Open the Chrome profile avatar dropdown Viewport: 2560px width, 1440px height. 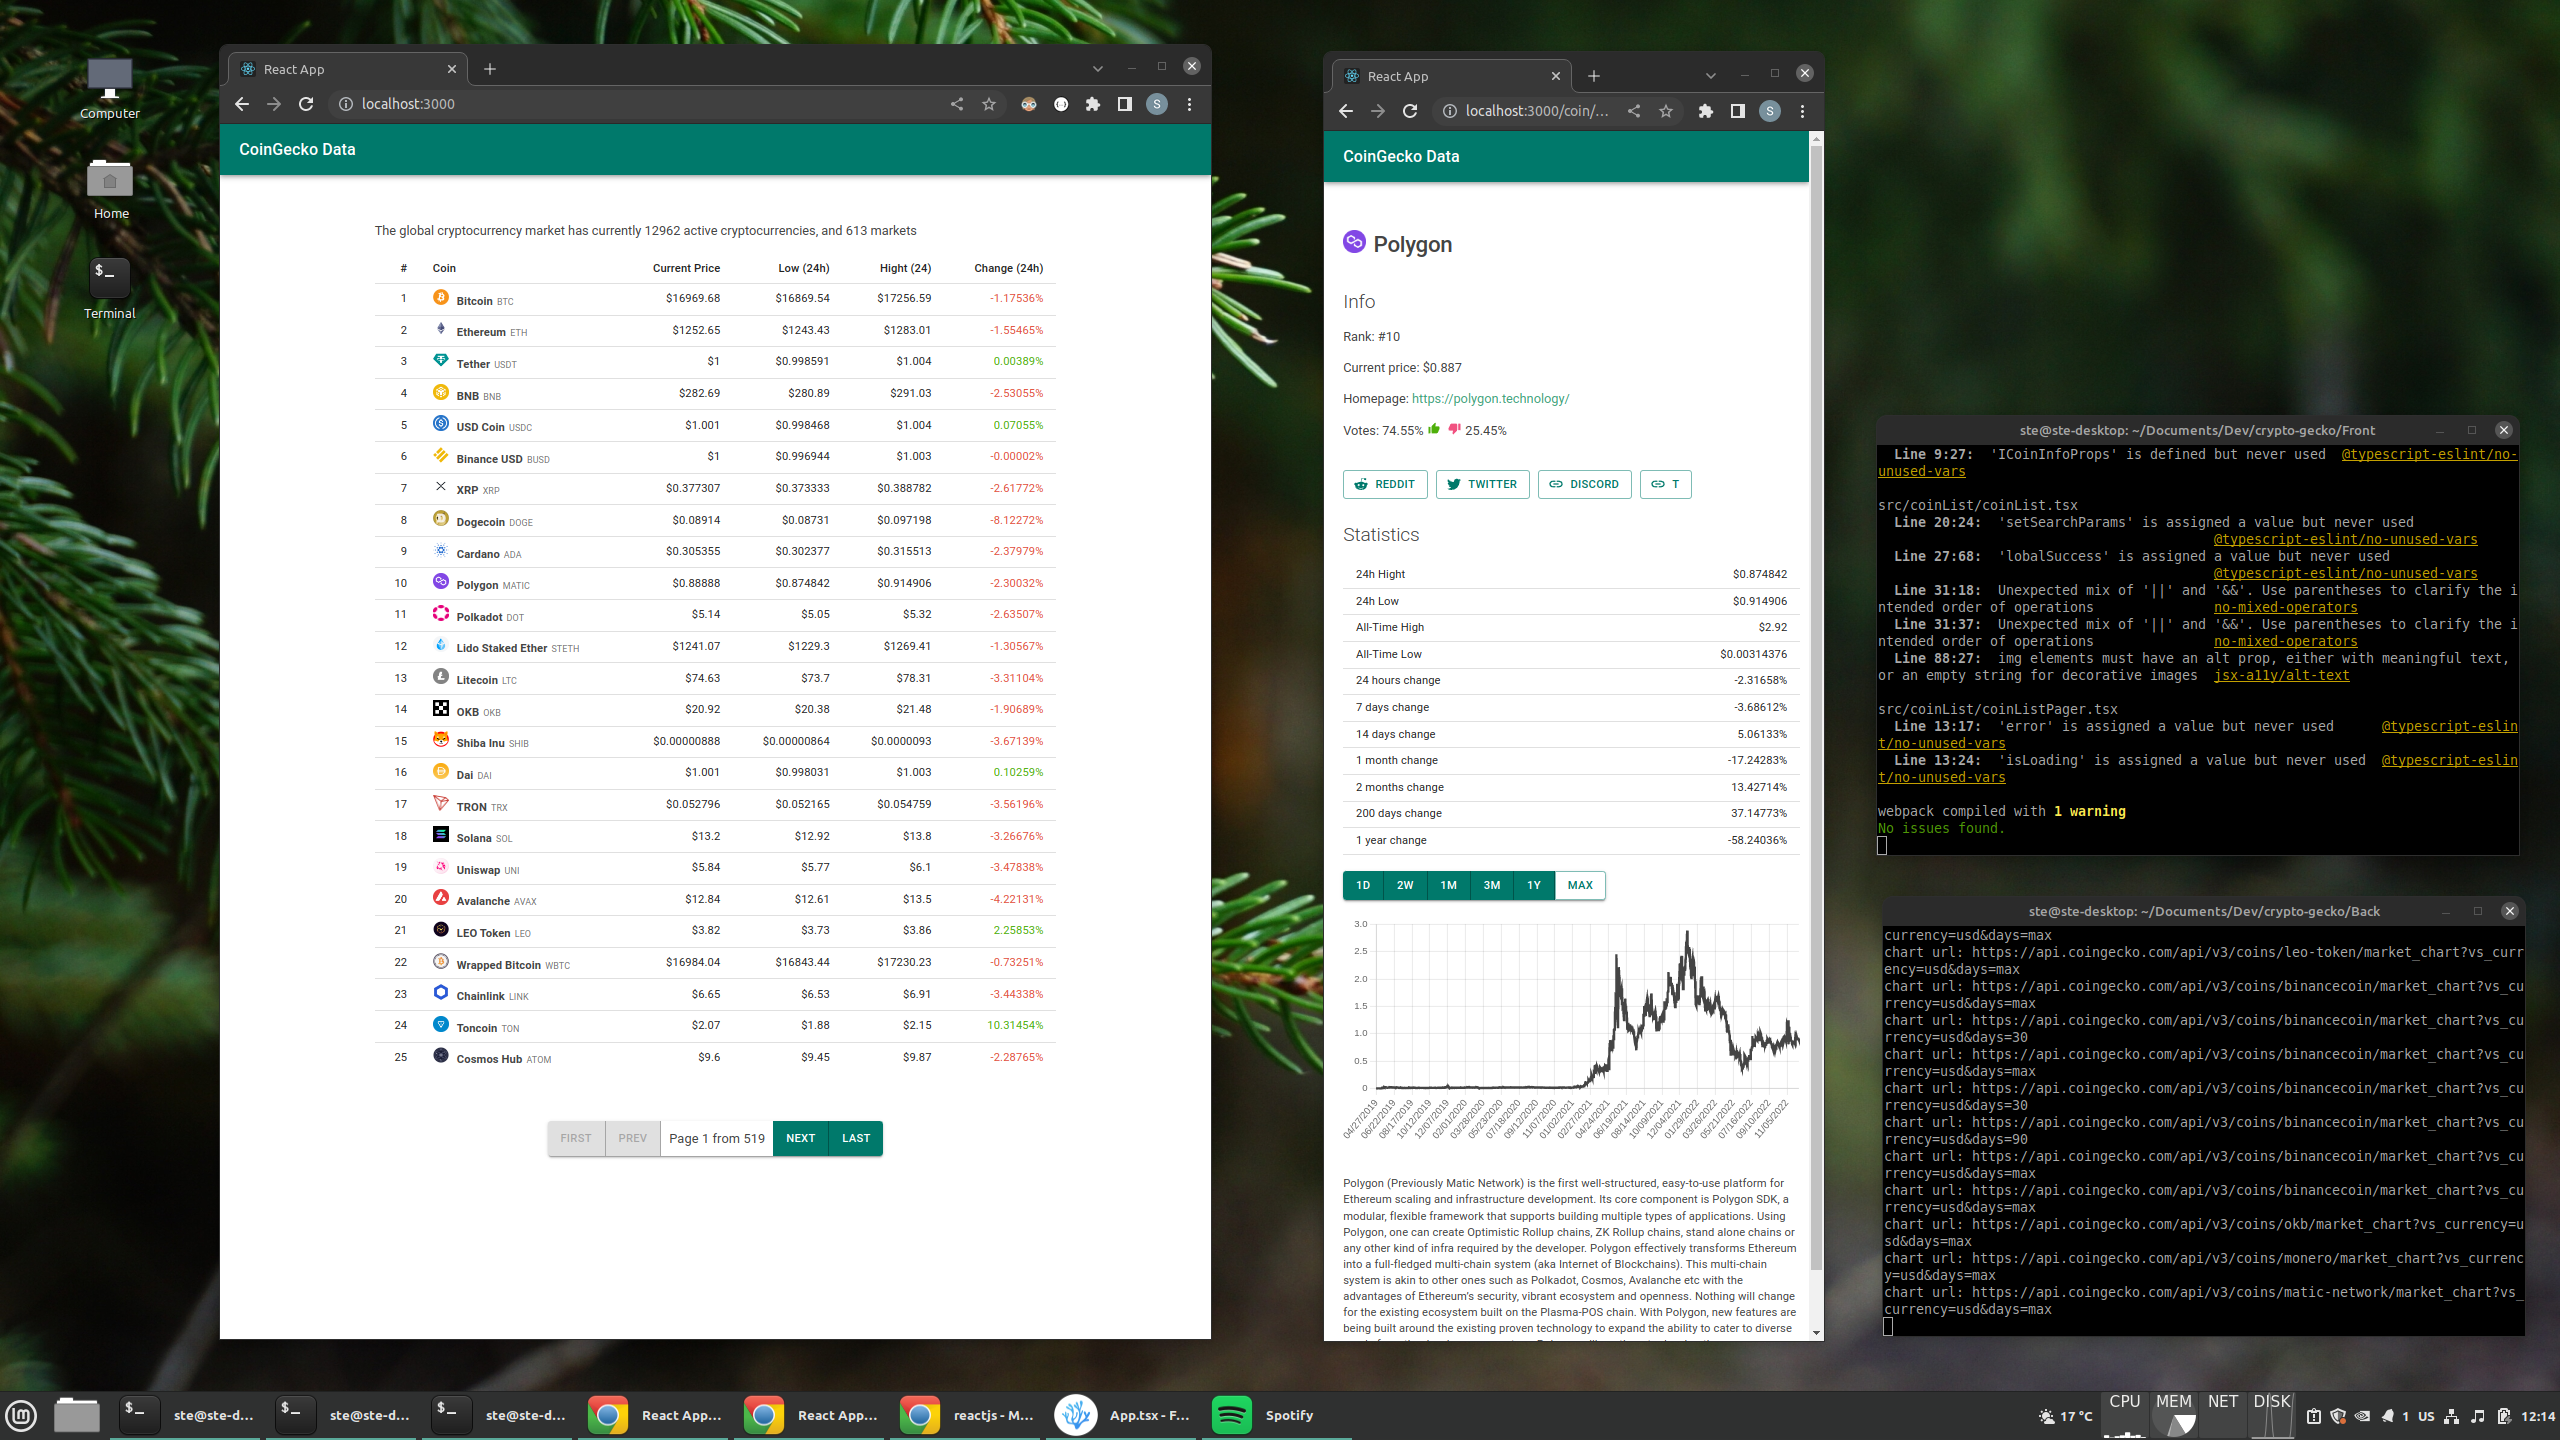tap(1157, 104)
